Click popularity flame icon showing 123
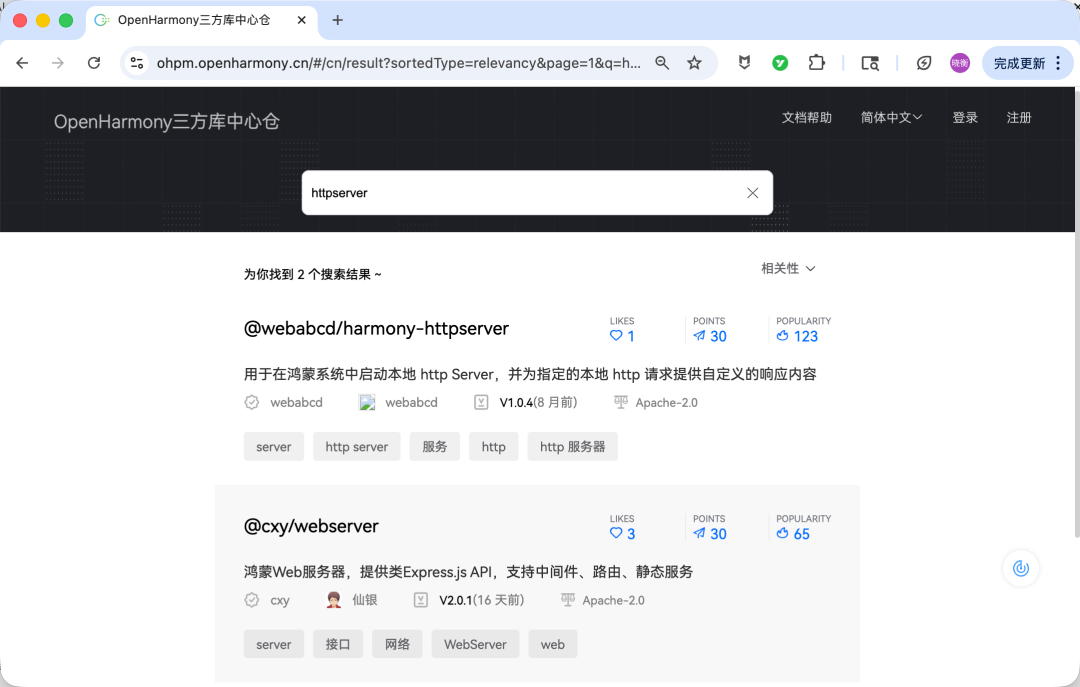 click(x=782, y=336)
